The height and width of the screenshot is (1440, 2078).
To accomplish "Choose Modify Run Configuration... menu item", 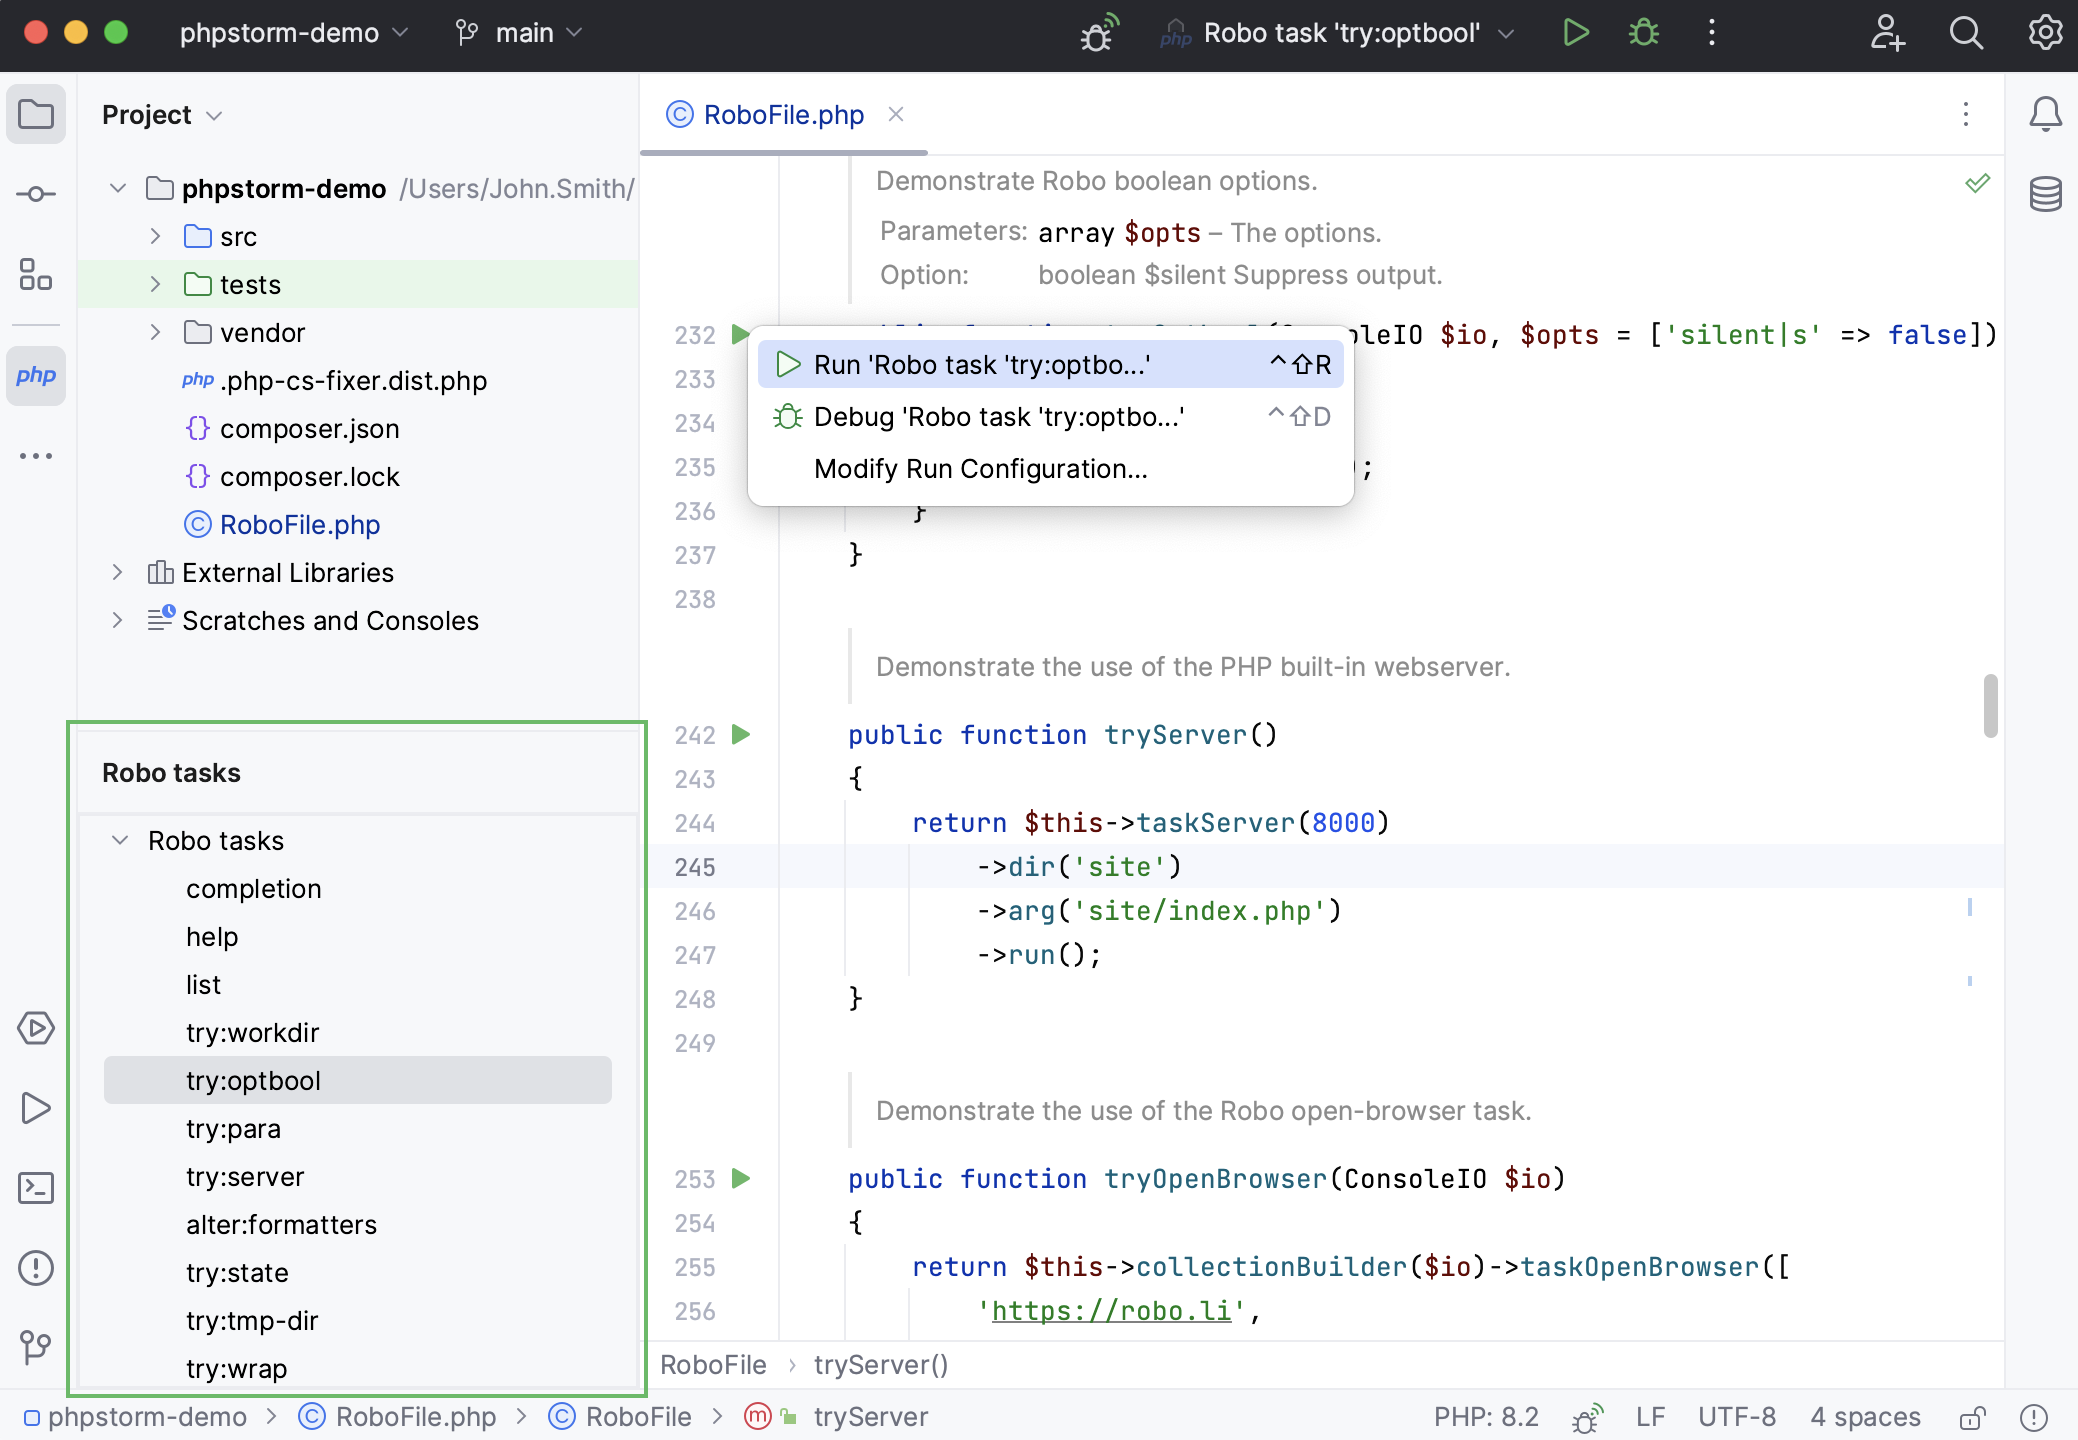I will [x=1051, y=468].
